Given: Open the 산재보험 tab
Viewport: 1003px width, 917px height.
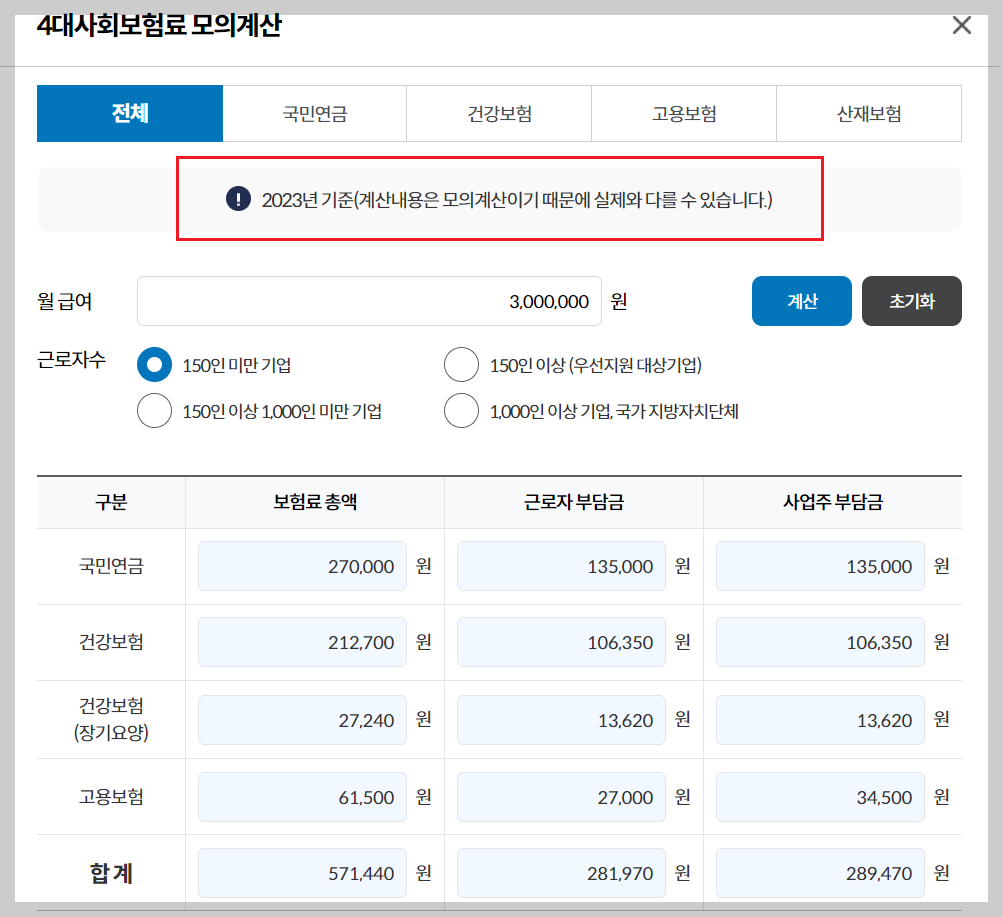Looking at the screenshot, I should click(x=868, y=113).
